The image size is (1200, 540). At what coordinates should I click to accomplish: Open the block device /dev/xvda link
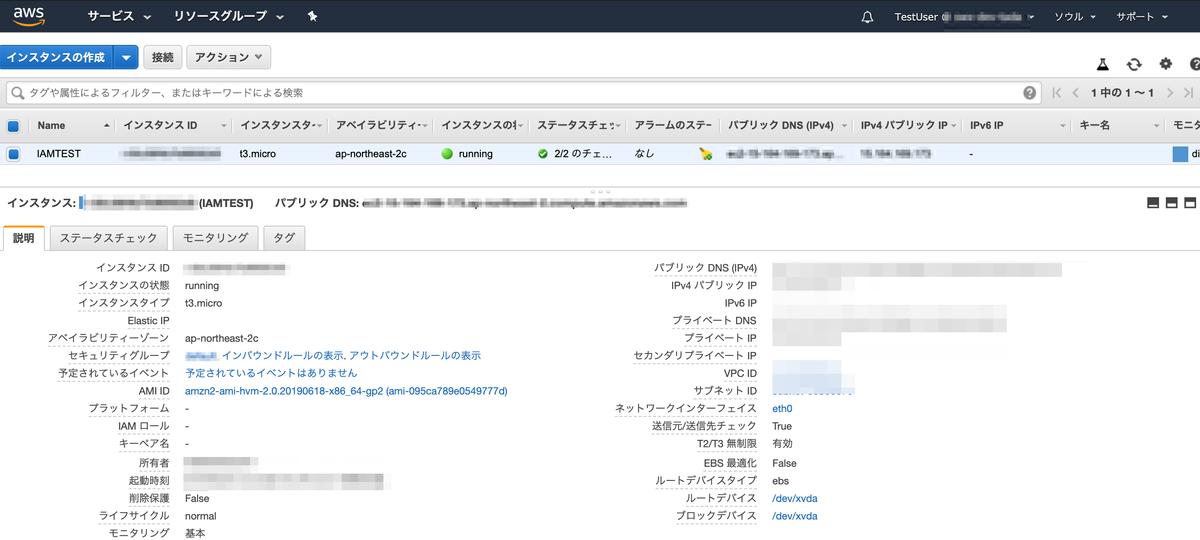tap(795, 516)
